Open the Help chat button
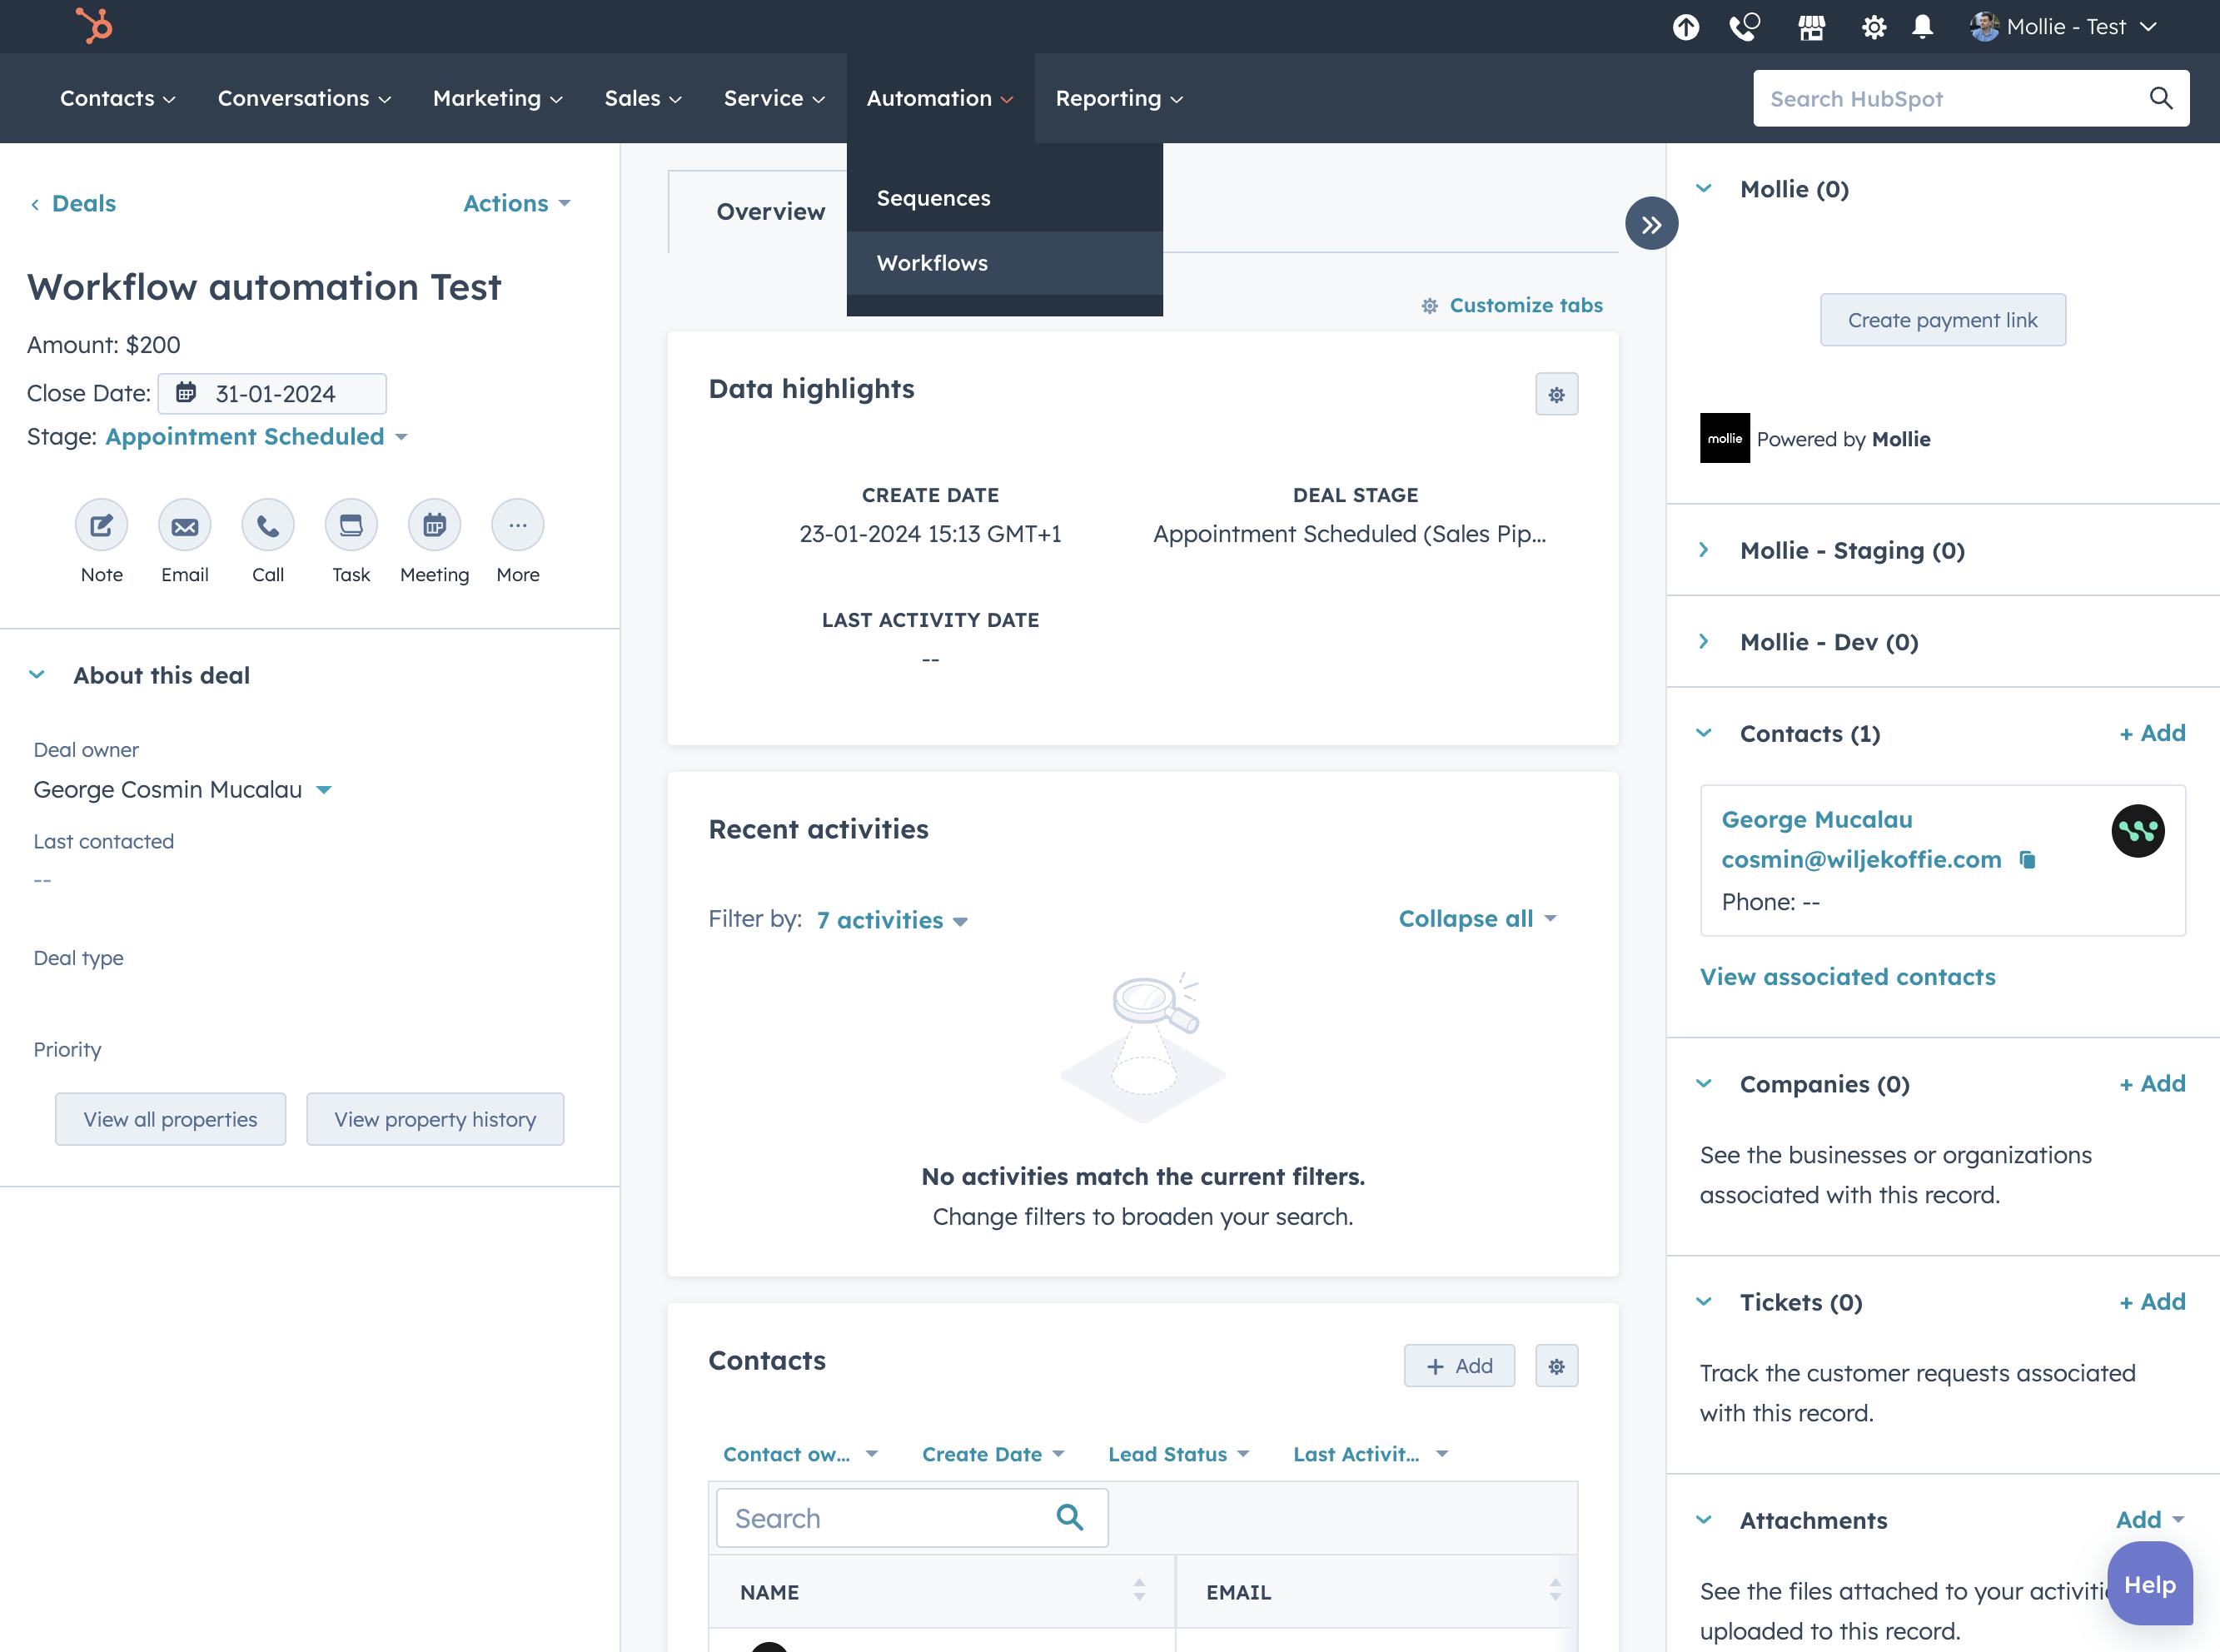This screenshot has height=1652, width=2220. (x=2150, y=1583)
